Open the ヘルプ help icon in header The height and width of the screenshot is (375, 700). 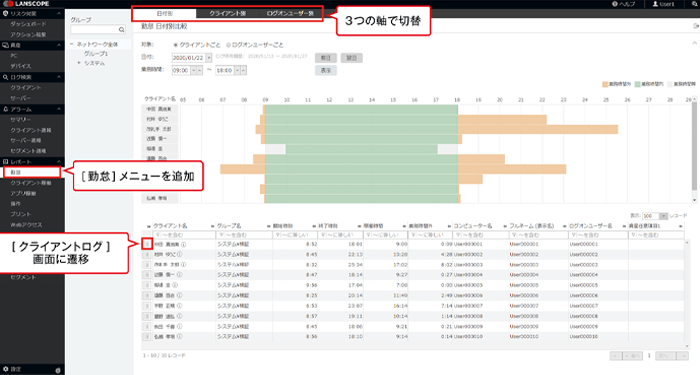point(615,4)
